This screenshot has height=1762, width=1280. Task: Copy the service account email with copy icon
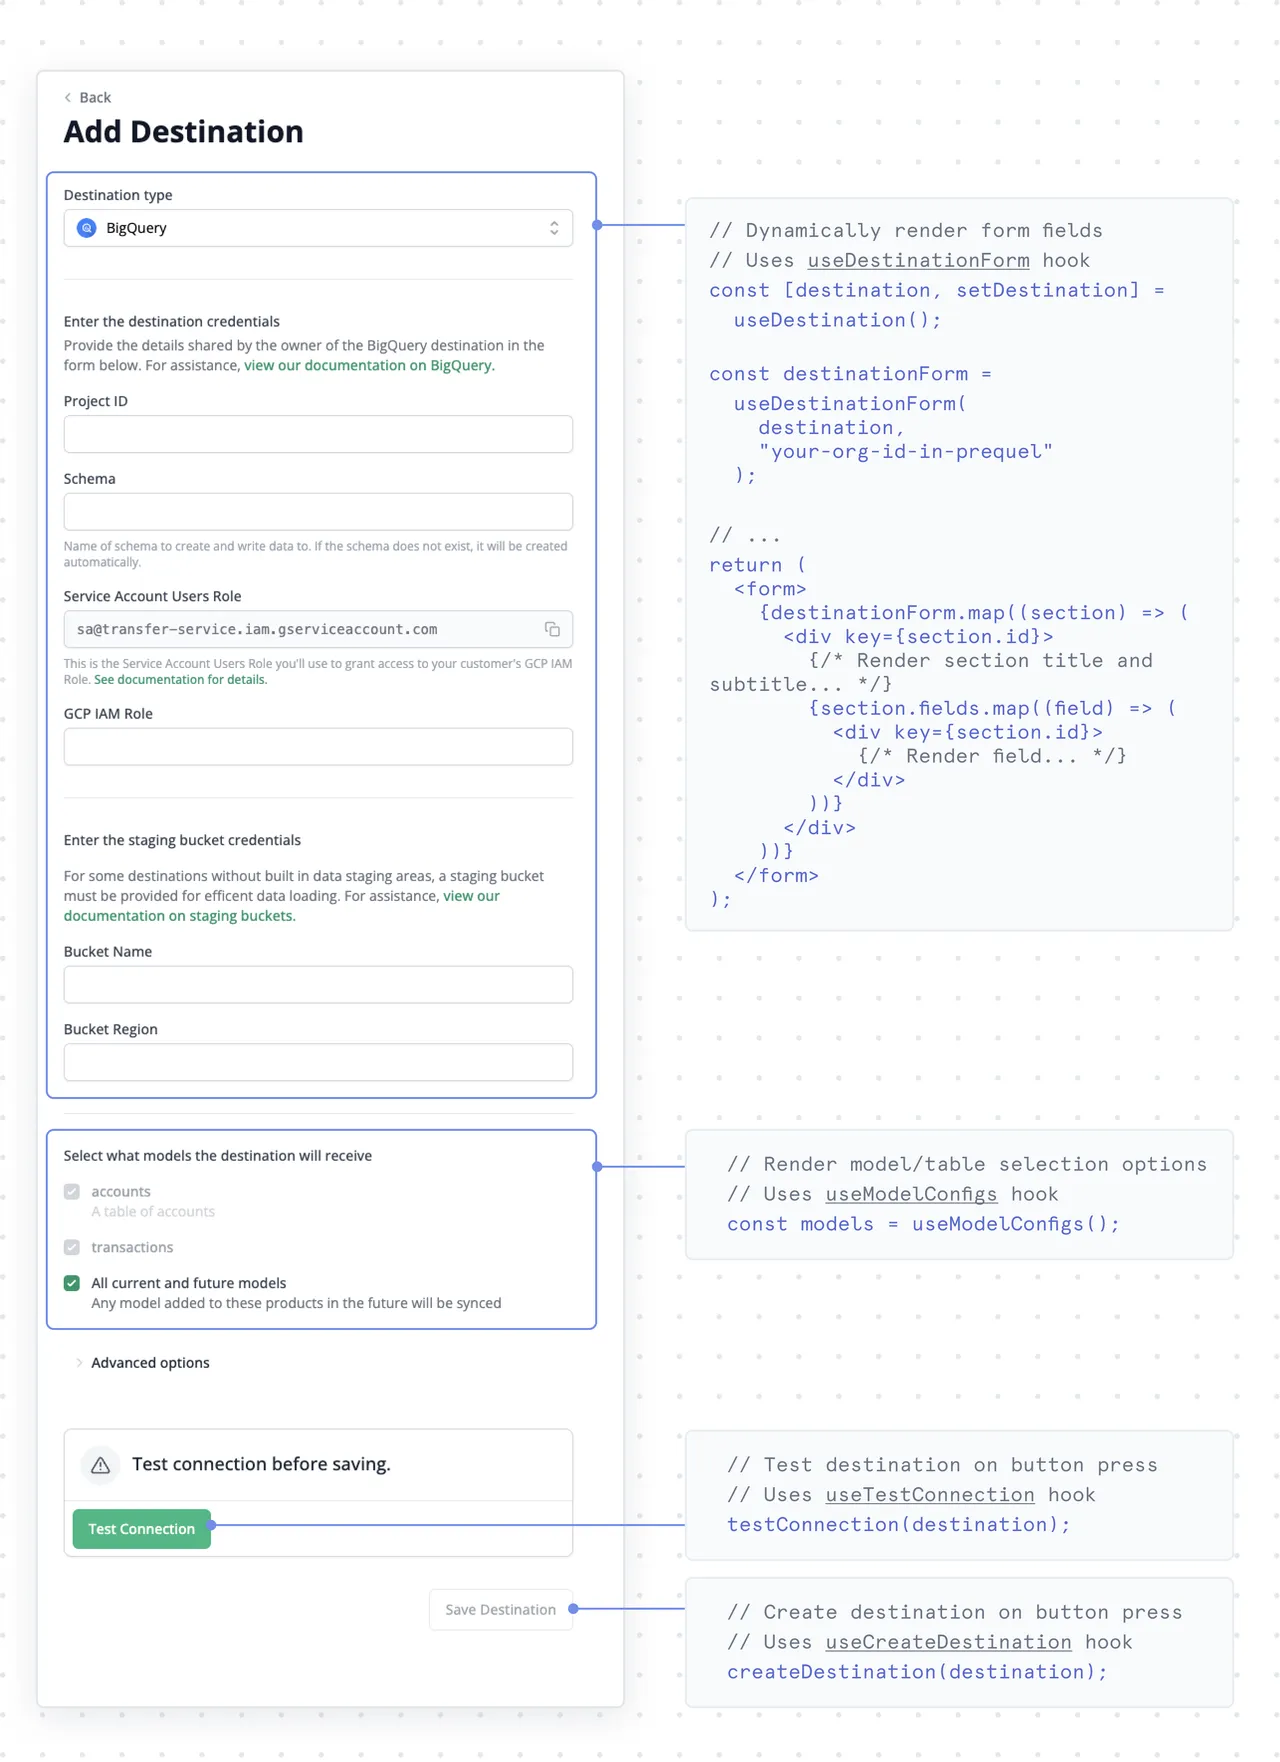(x=552, y=629)
